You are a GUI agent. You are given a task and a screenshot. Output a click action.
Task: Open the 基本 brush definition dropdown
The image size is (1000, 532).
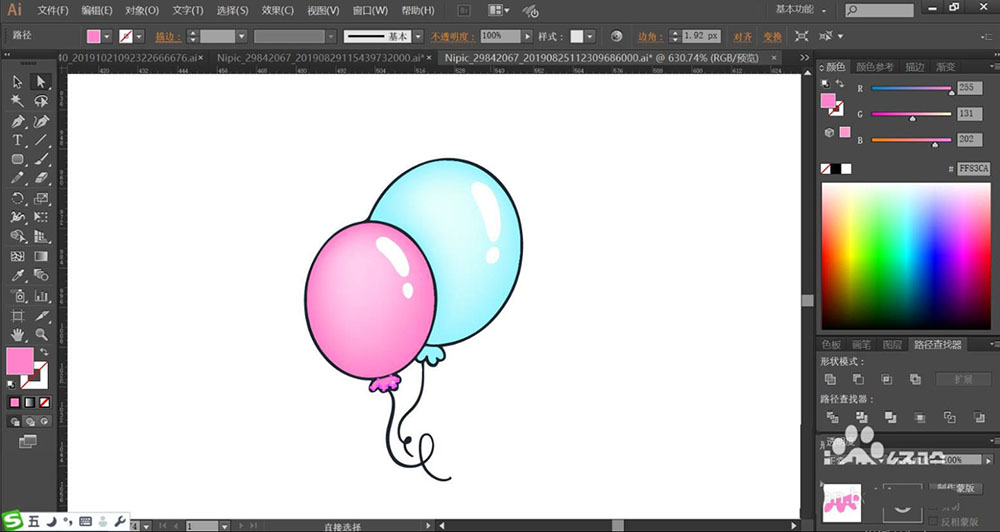(x=418, y=36)
